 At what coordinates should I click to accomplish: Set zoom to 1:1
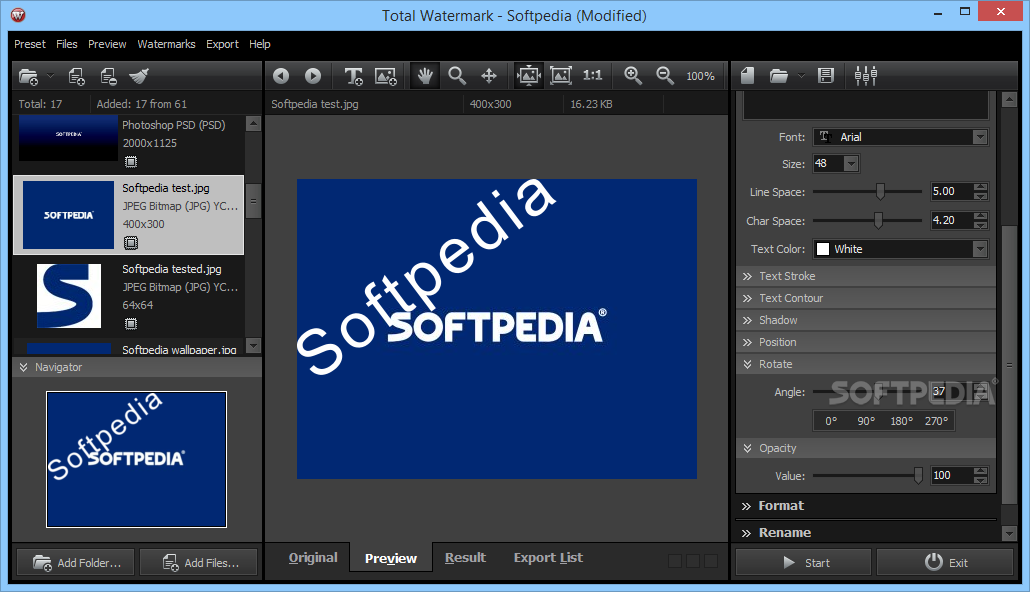[593, 76]
